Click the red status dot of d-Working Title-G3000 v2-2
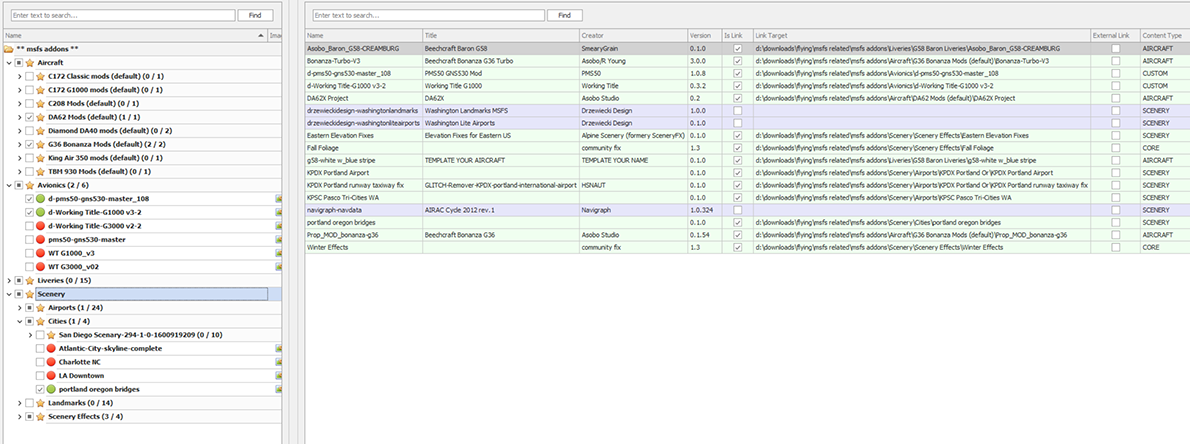 (40, 225)
